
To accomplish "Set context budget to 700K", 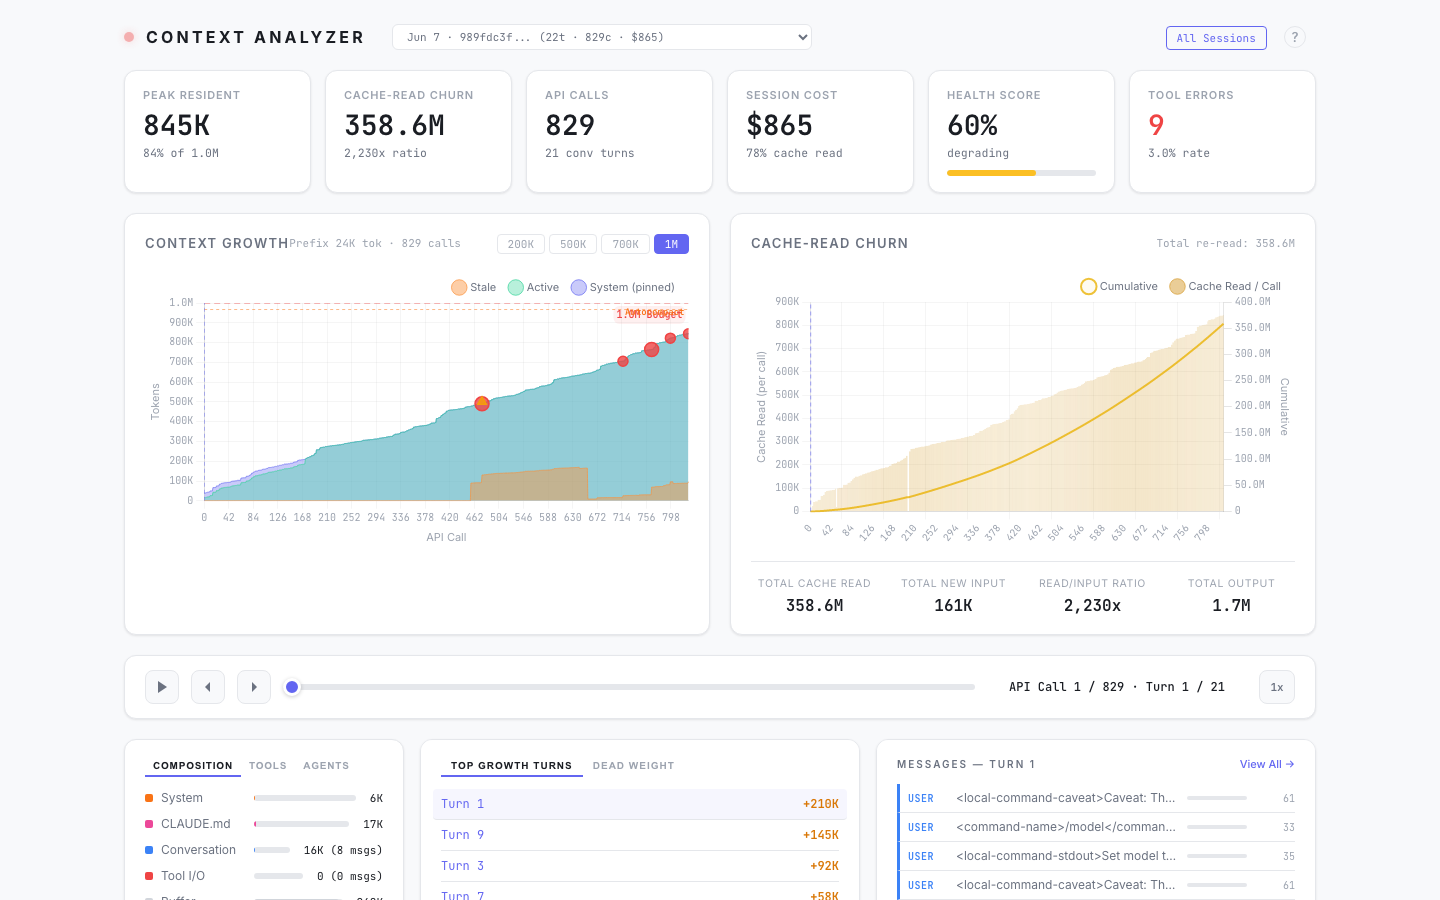I will click(625, 244).
